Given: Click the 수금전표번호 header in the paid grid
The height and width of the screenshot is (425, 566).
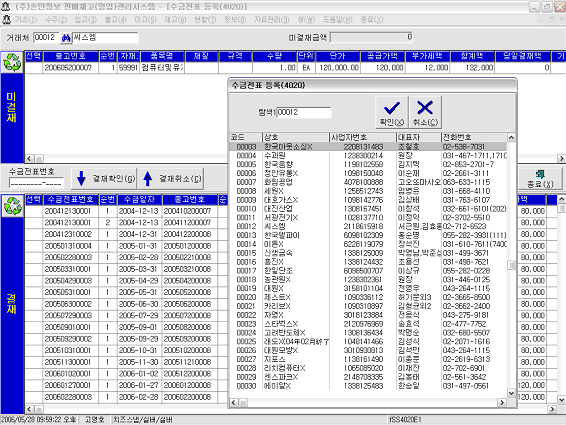Looking at the screenshot, I should click(x=71, y=199).
